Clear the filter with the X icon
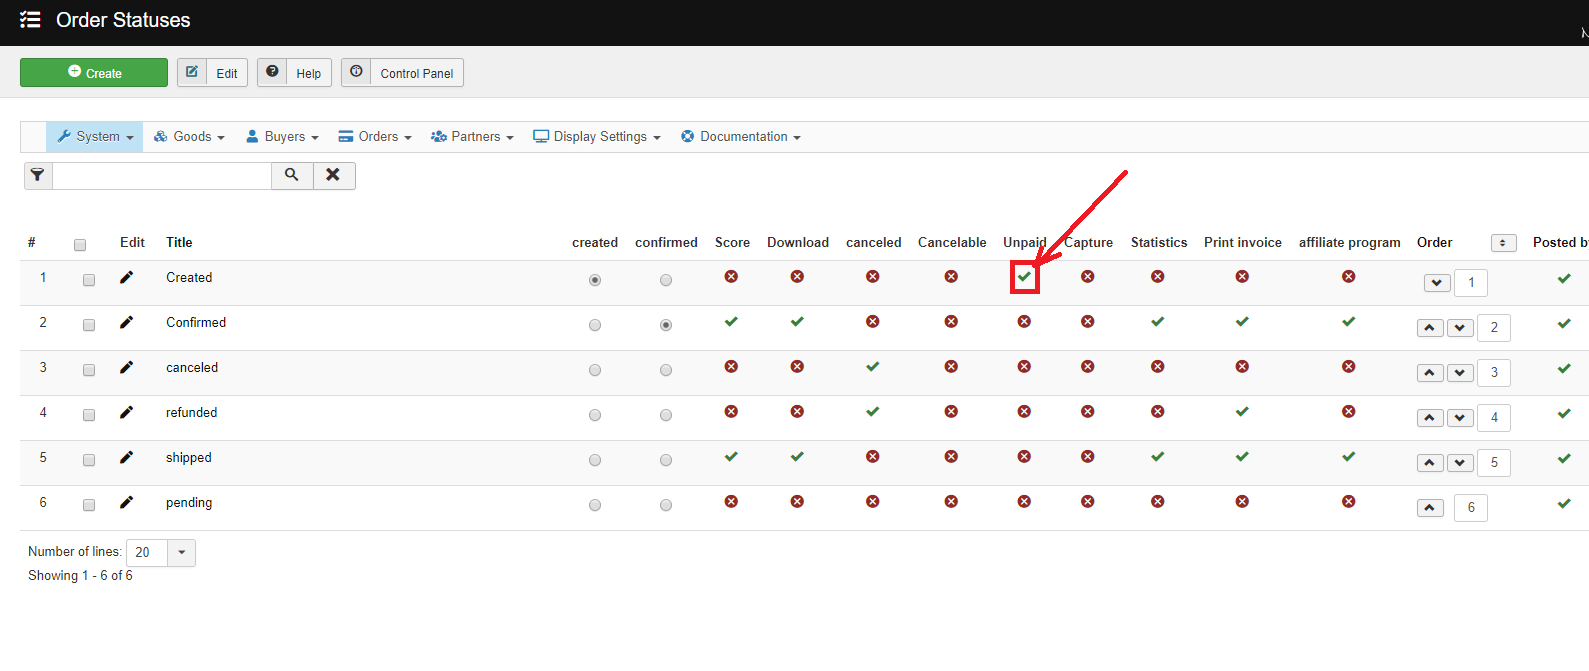 tap(334, 175)
